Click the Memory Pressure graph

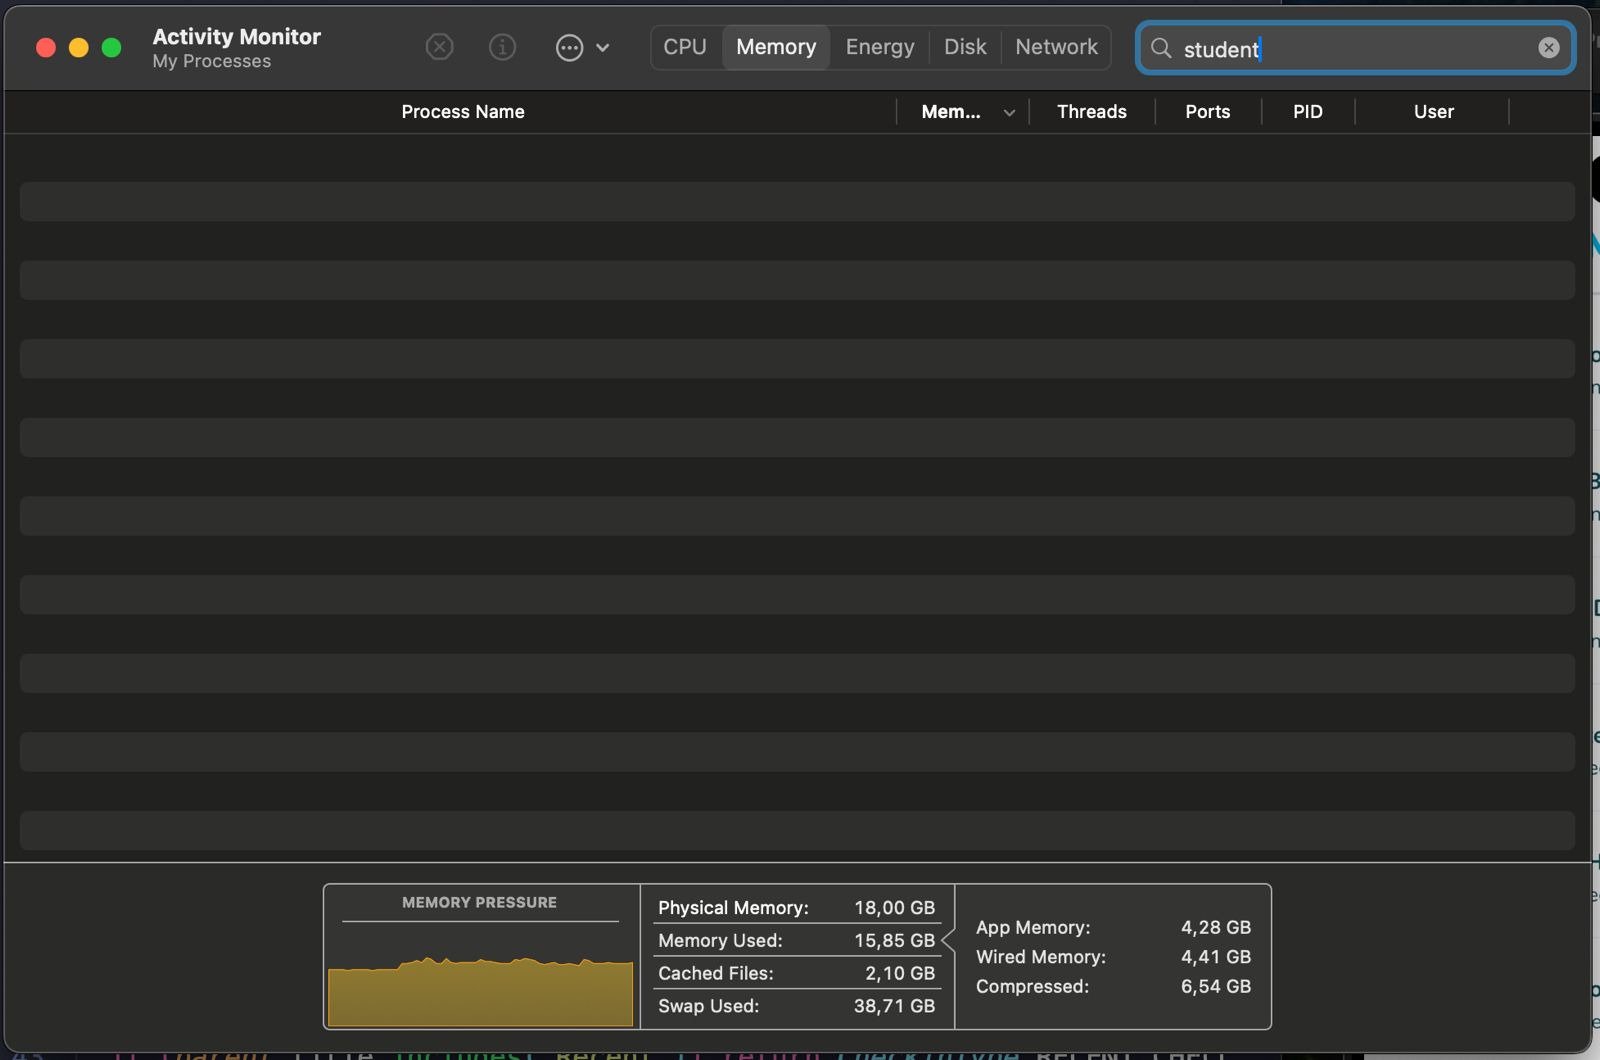click(x=480, y=990)
